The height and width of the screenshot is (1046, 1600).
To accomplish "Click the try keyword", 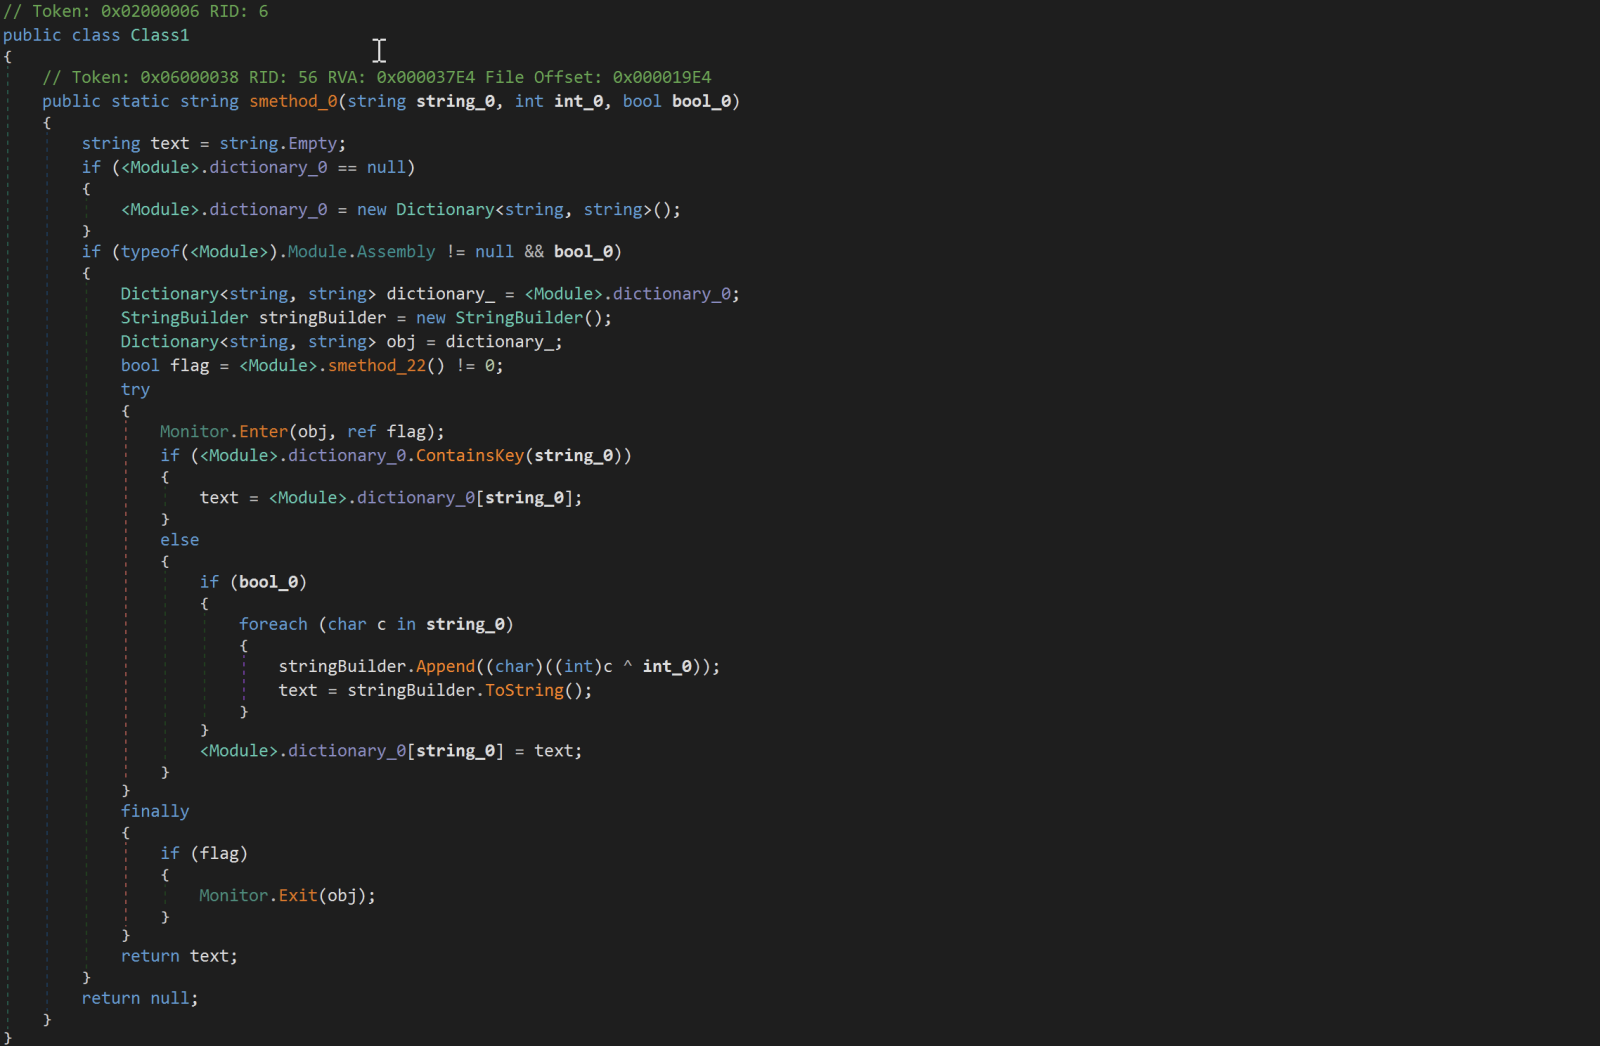I will (x=135, y=390).
